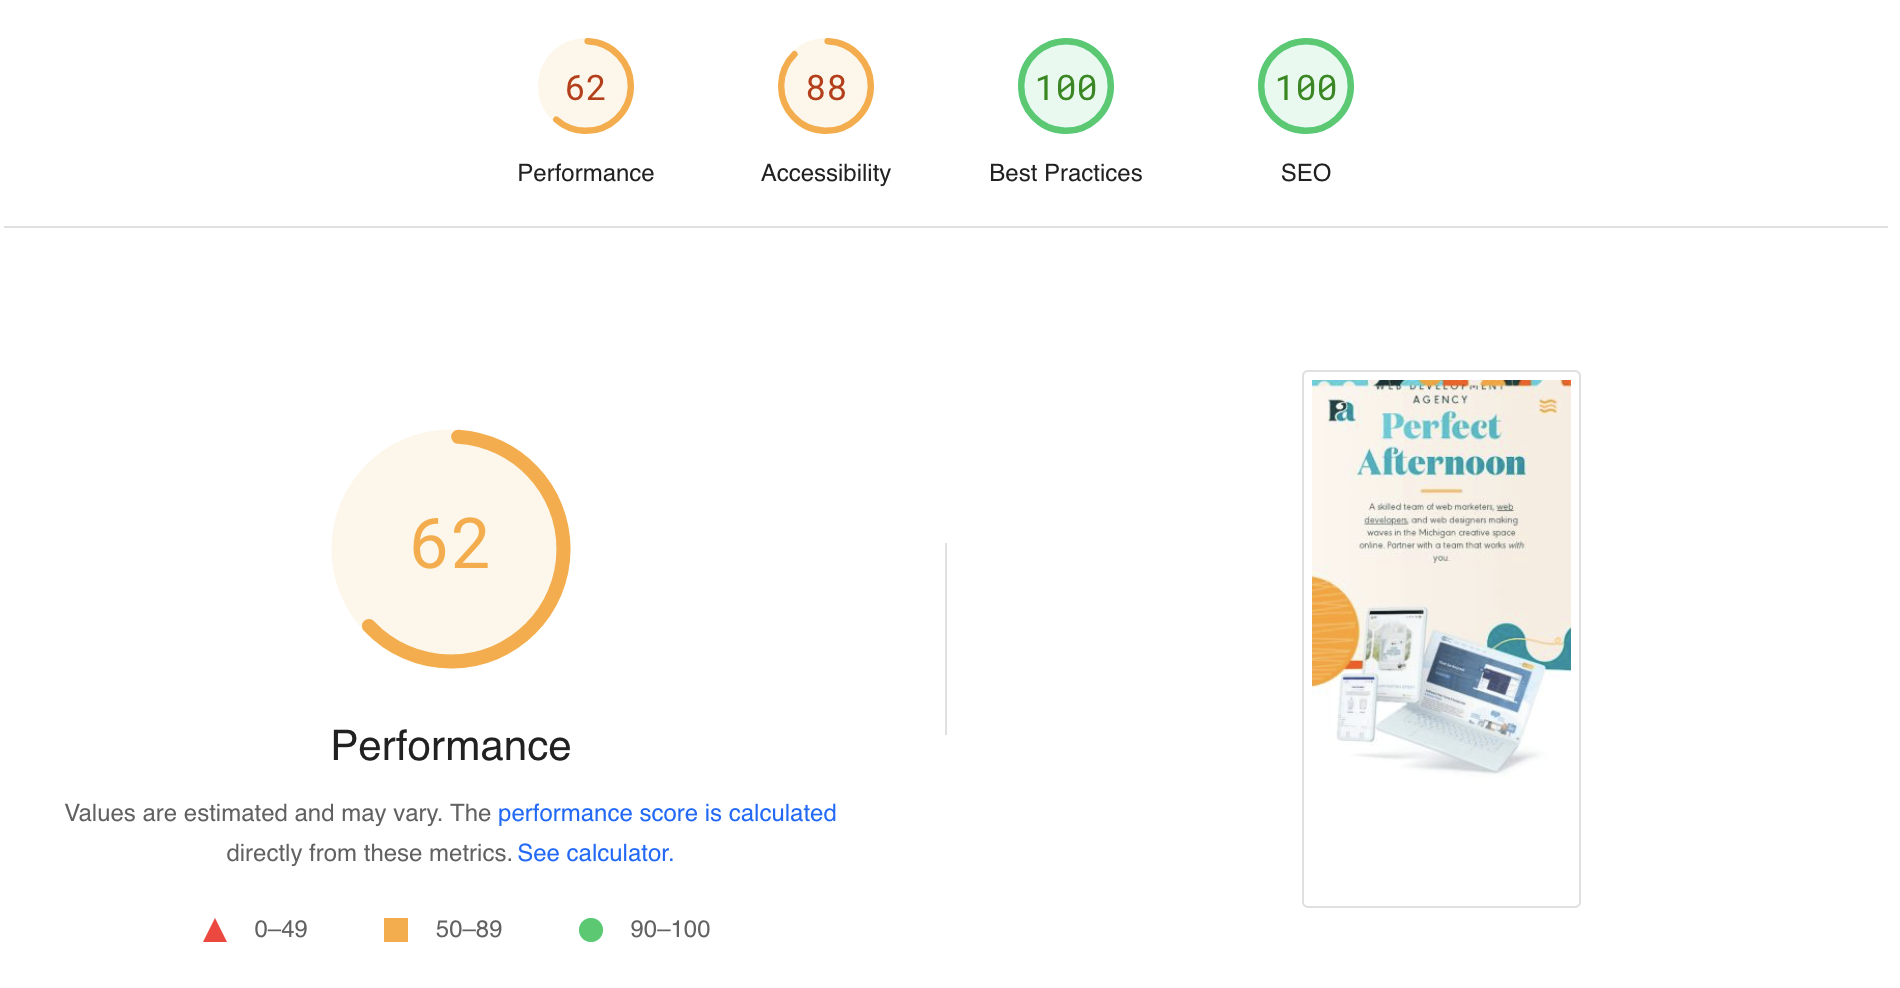This screenshot has width=1900, height=988.
Task: Jump to the Best Practices category label
Action: point(1065,173)
